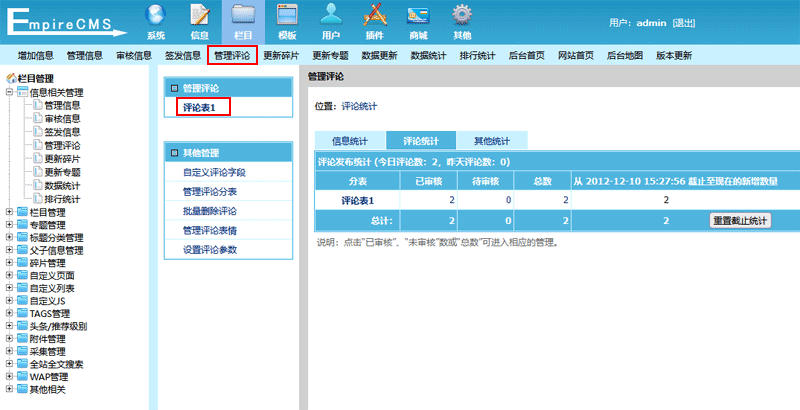Switch to the 信息统计 tab
This screenshot has width=800, height=410.
click(350, 141)
